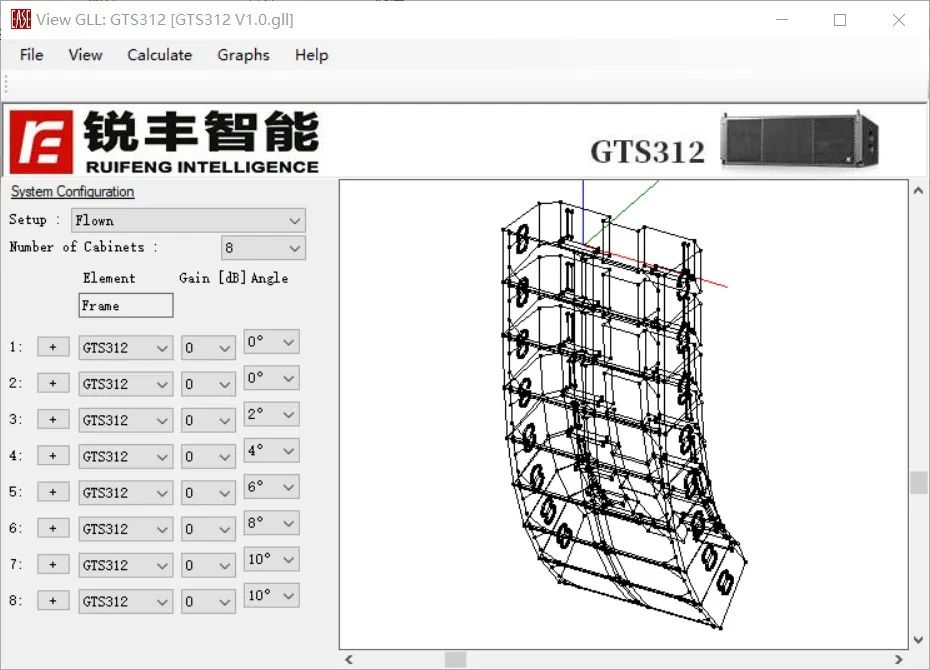Open the element type dropdown for cabinet 5
This screenshot has height=670, width=930.
tap(126, 493)
